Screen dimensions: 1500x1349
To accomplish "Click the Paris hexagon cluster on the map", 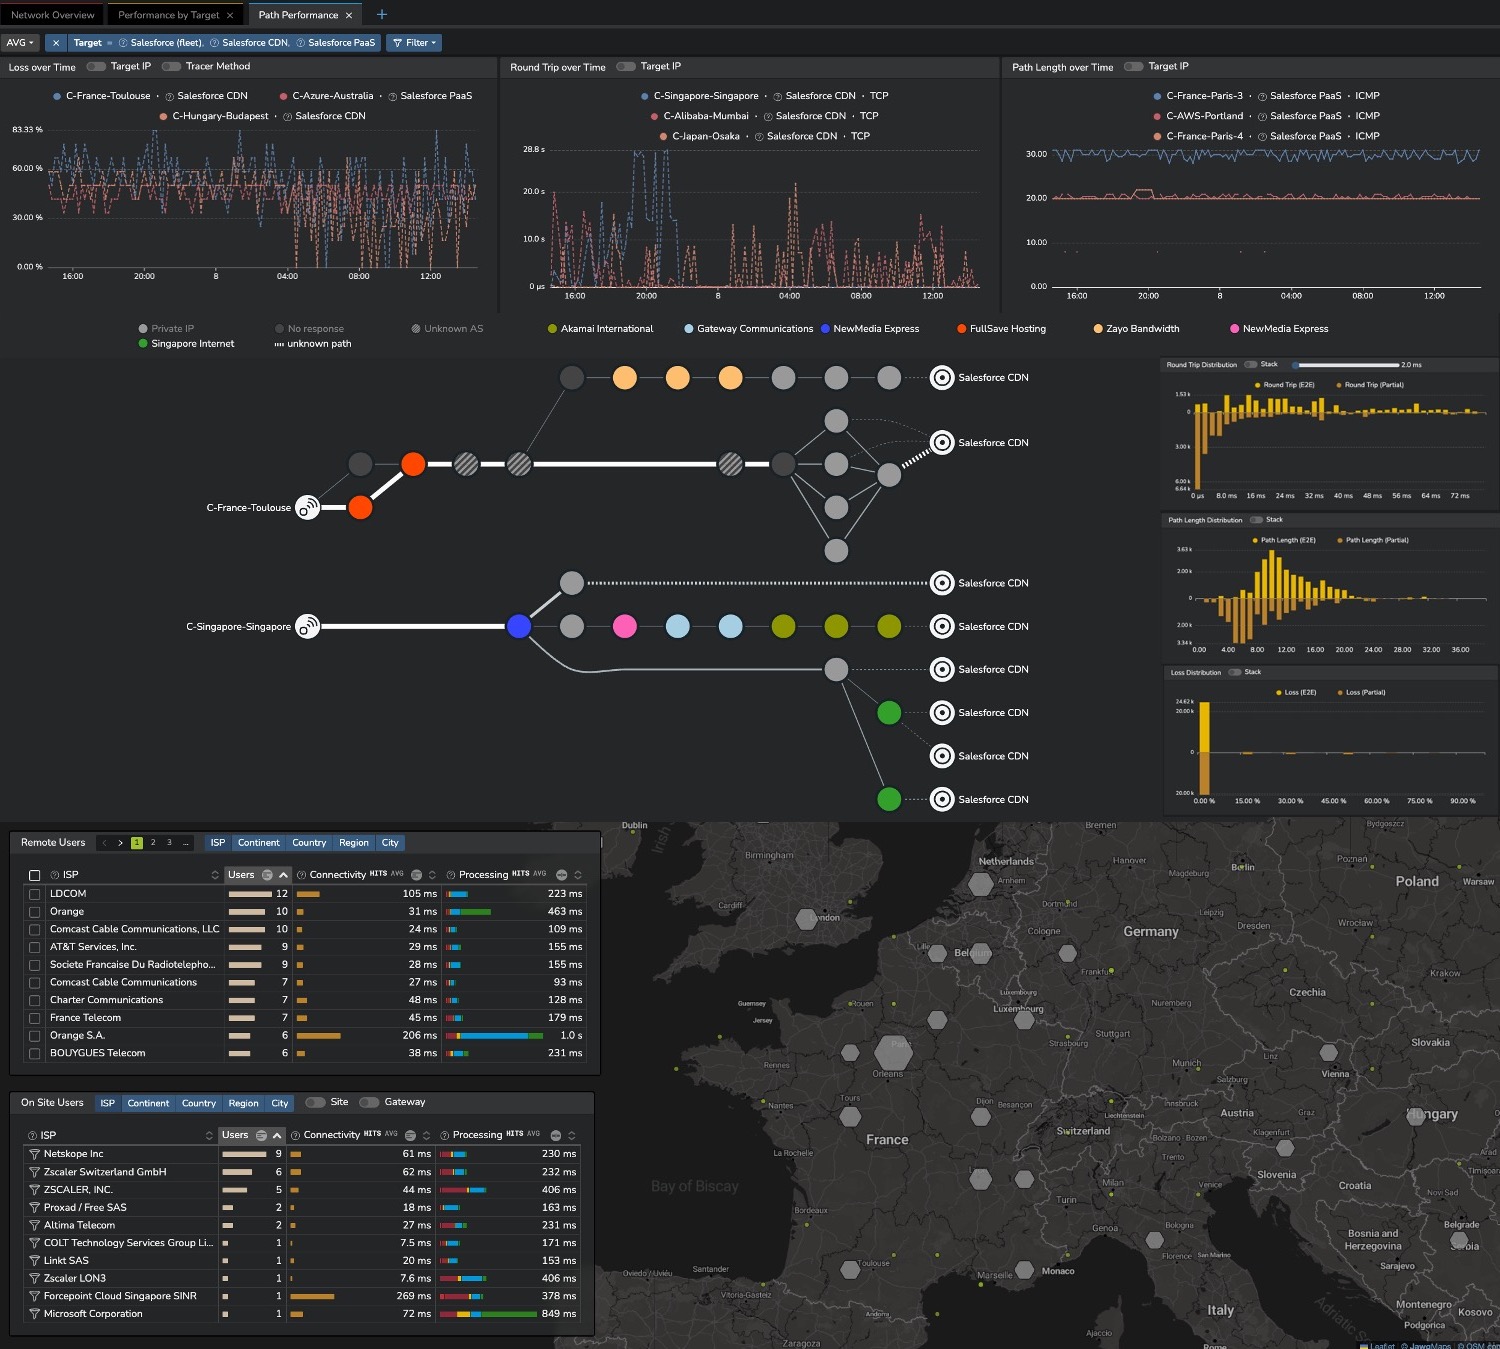I will coord(894,1053).
